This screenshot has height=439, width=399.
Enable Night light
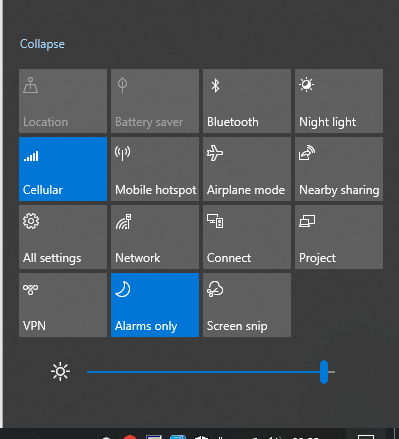pyautogui.click(x=339, y=101)
